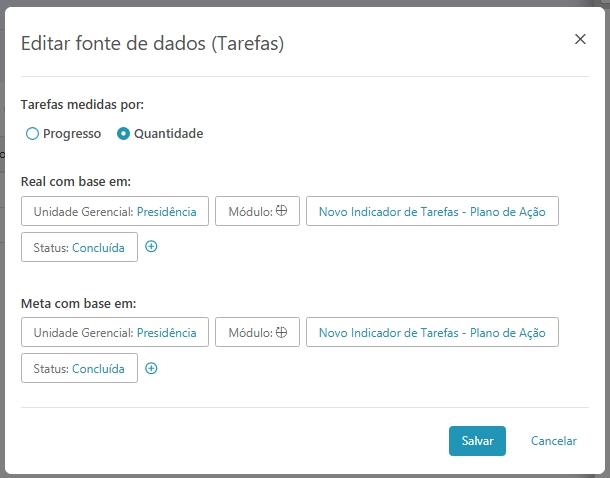Image resolution: width=610 pixels, height=478 pixels.
Task: Select the Progresso radio option
Action: [x=33, y=133]
